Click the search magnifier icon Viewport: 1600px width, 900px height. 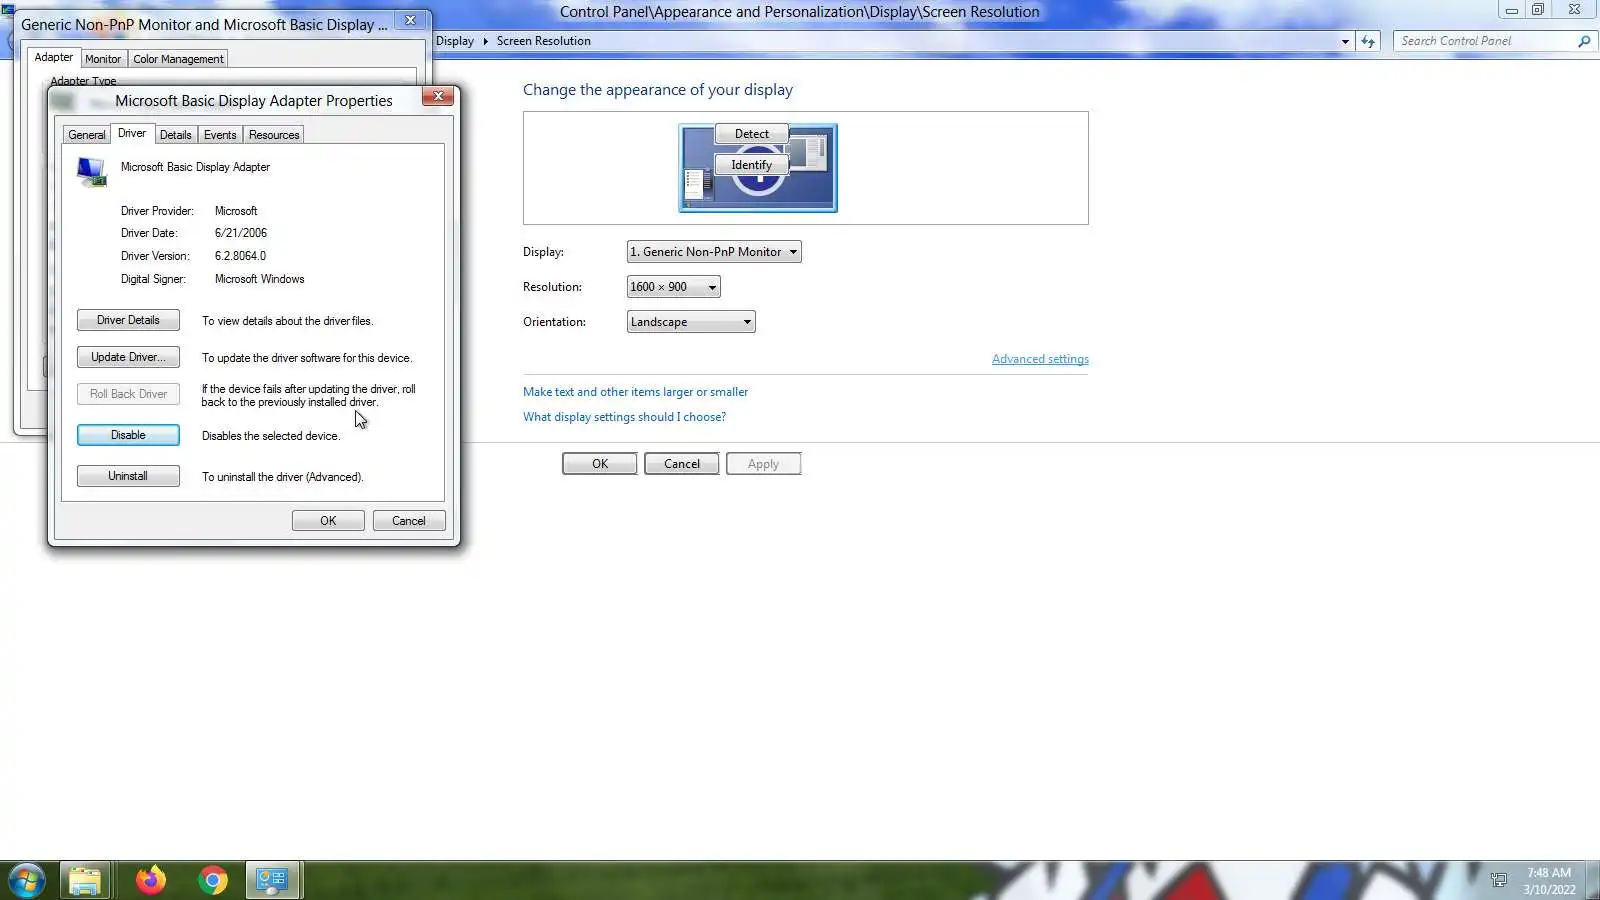[x=1583, y=41]
